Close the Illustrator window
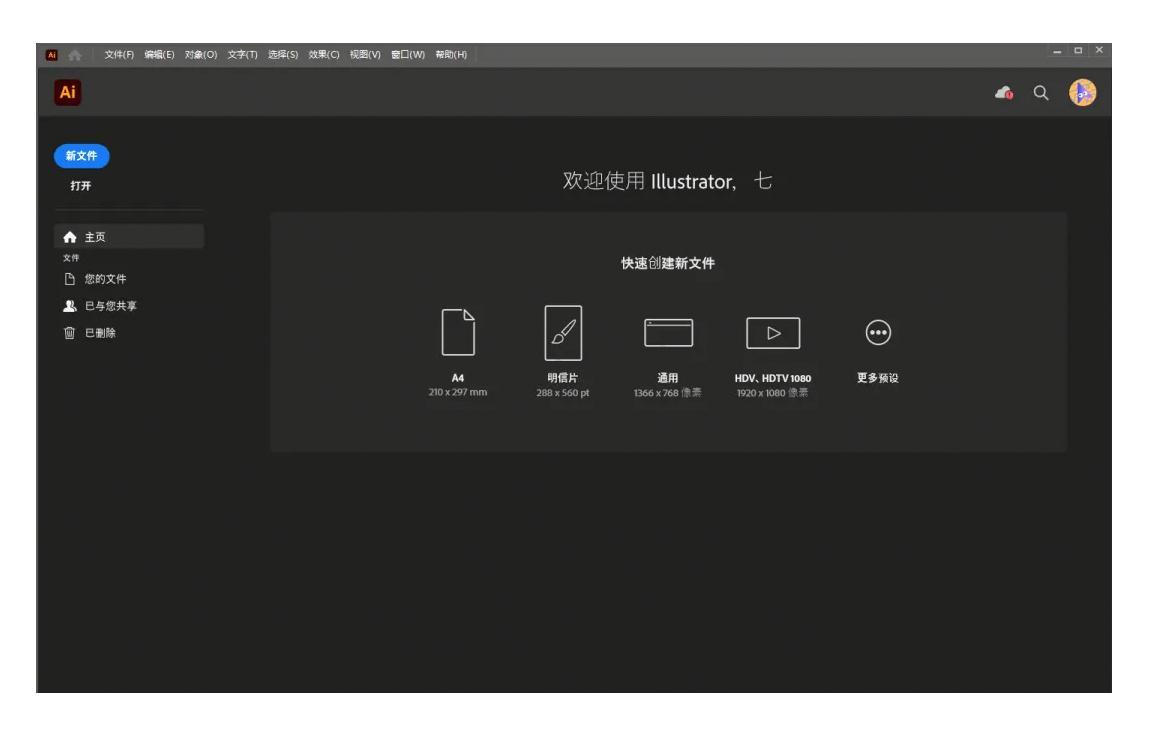 coord(1099,51)
